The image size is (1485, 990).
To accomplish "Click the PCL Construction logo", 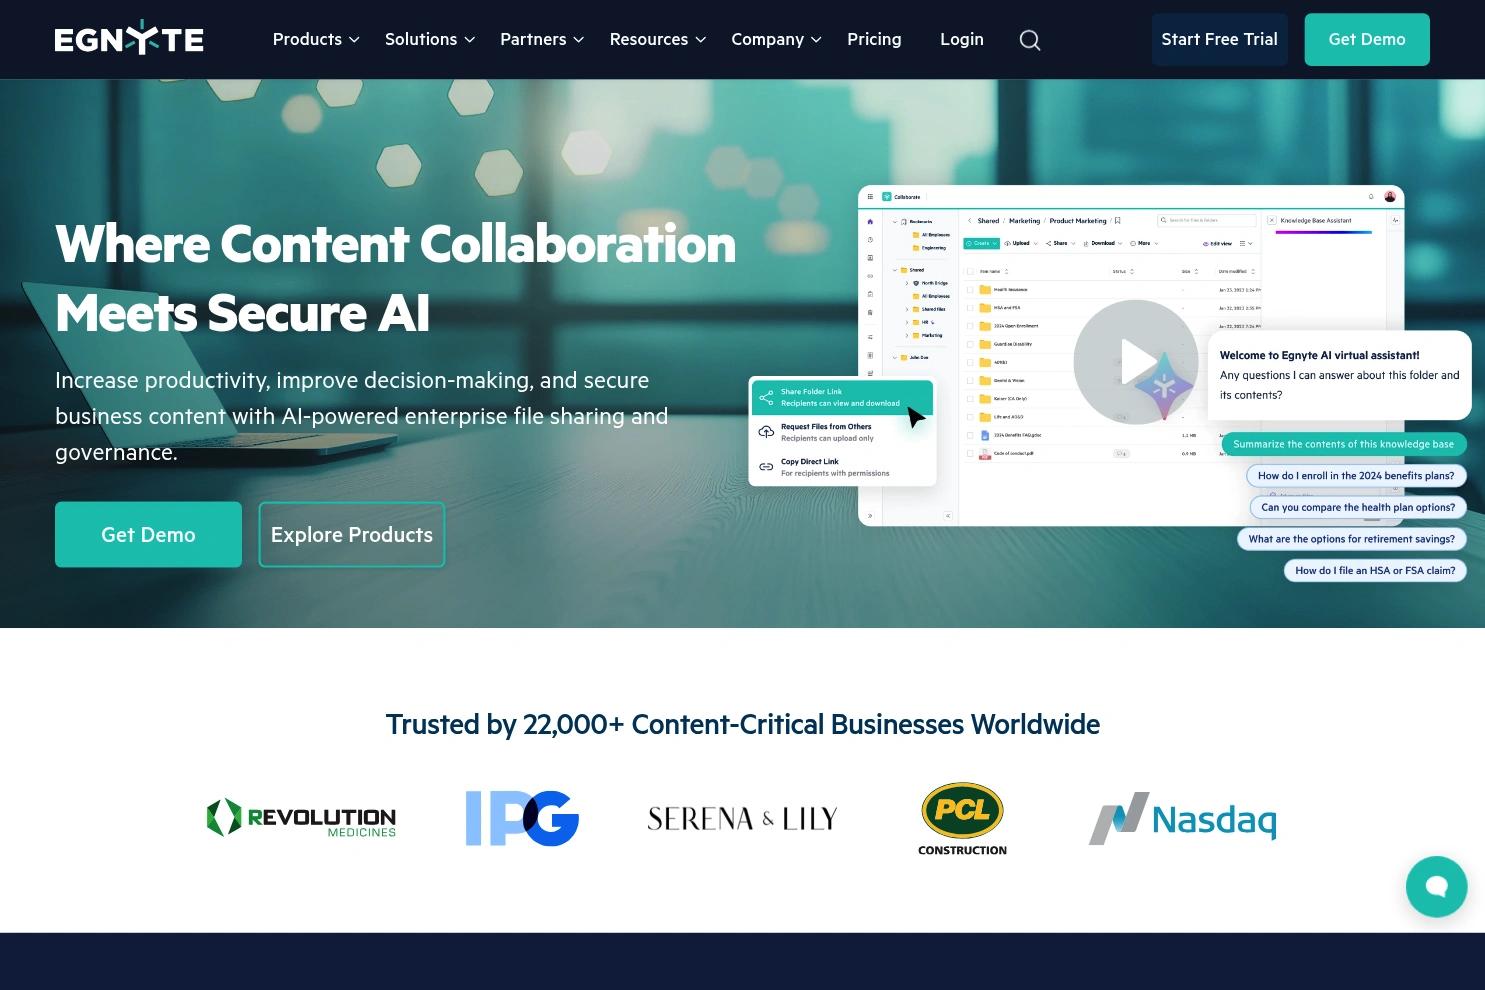I will point(962,819).
